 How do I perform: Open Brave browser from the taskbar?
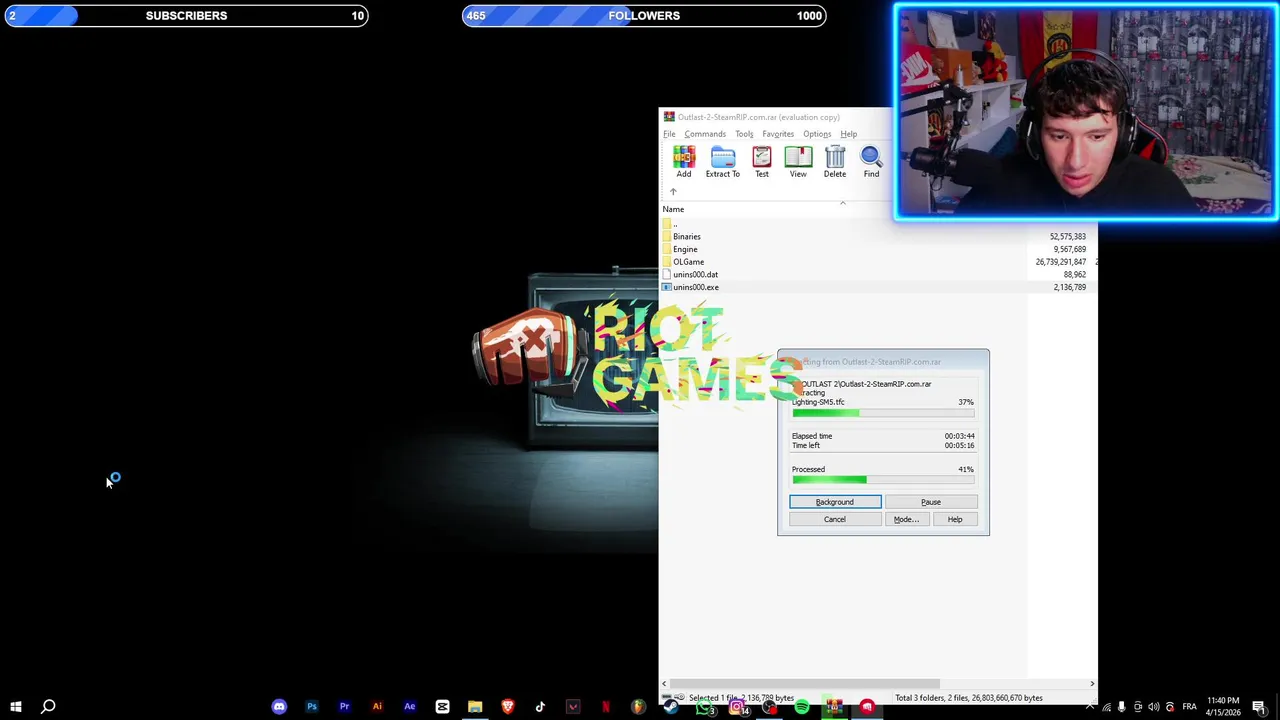(507, 707)
